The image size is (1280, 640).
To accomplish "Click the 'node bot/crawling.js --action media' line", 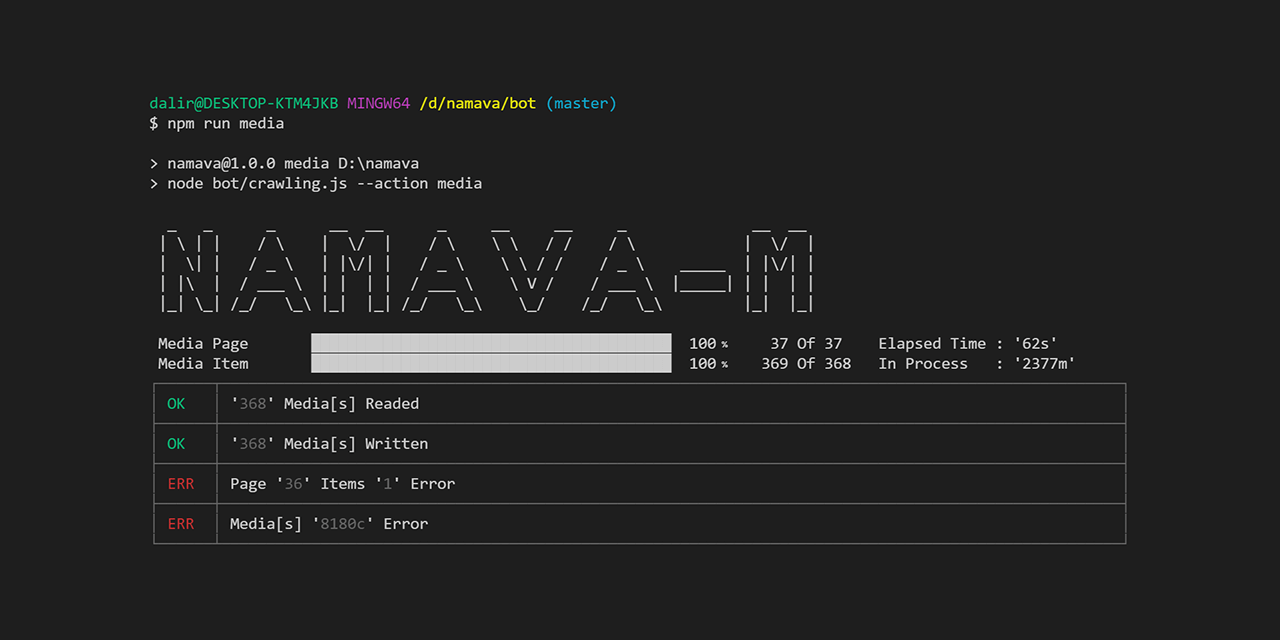I will click(x=316, y=183).
